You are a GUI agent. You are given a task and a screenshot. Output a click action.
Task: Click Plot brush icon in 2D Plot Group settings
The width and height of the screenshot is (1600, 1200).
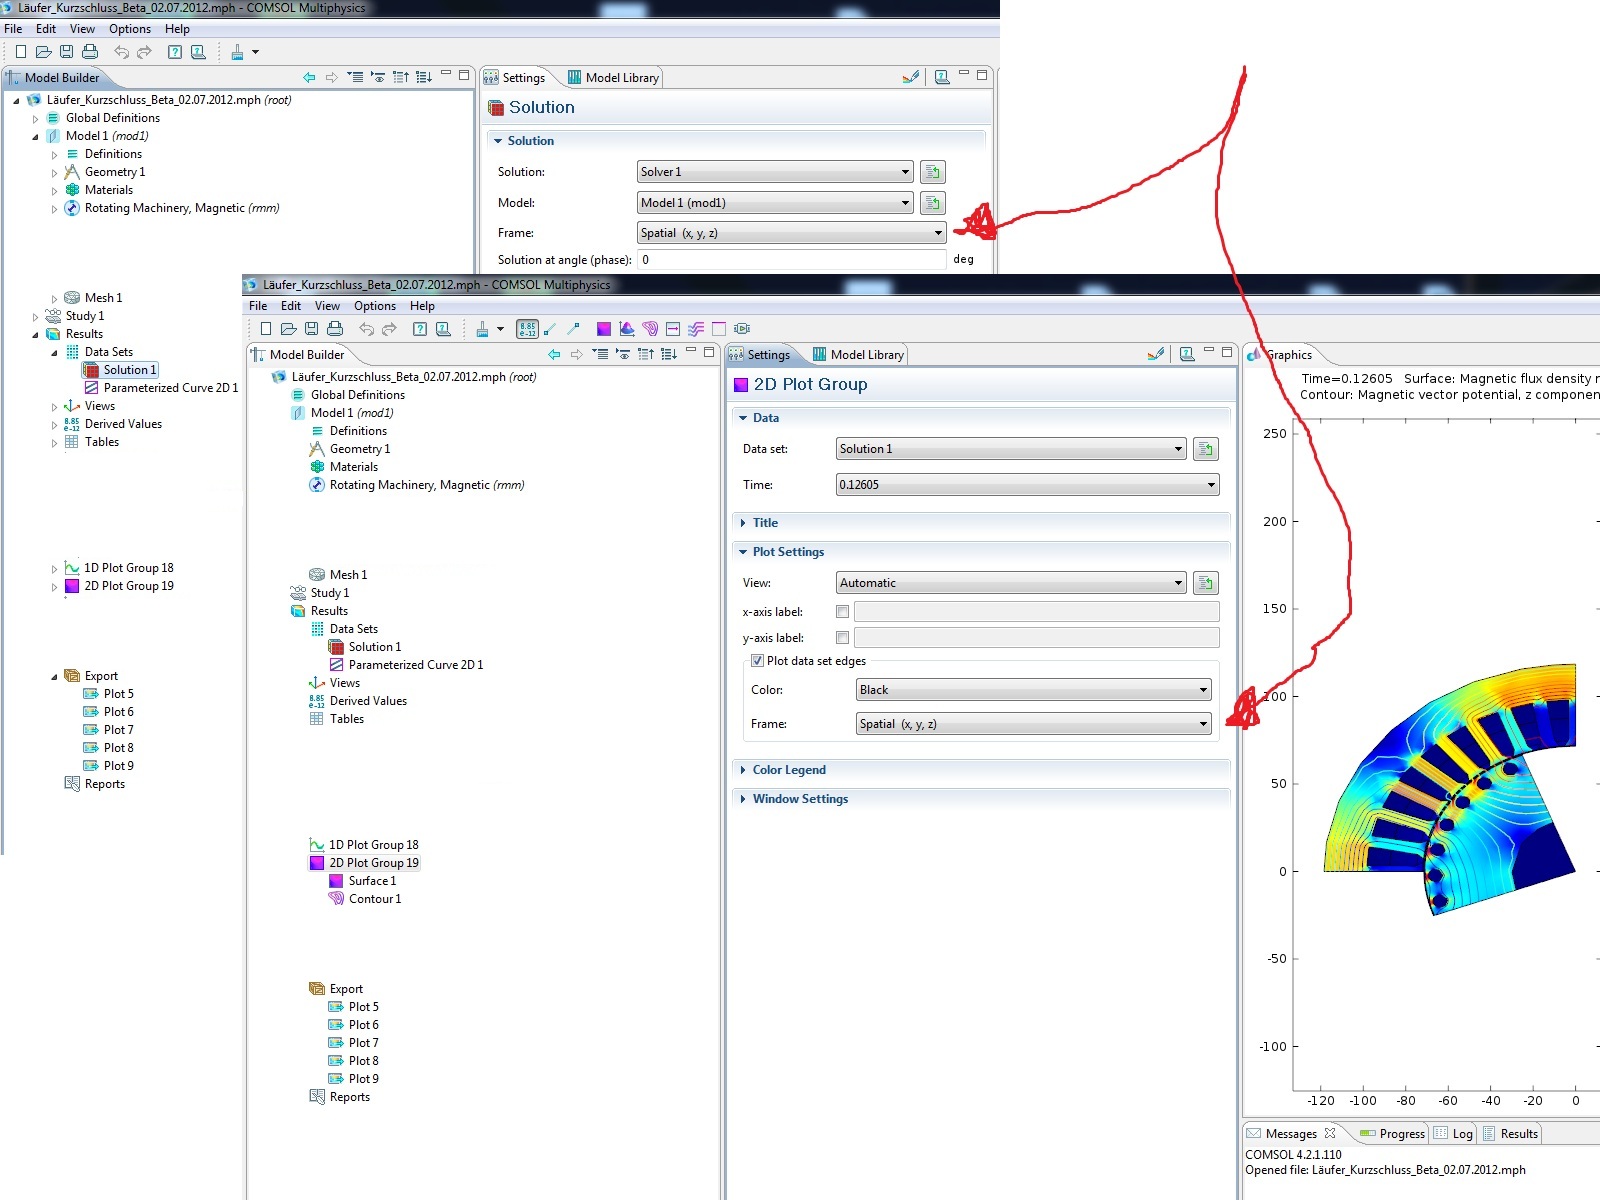coord(1156,353)
